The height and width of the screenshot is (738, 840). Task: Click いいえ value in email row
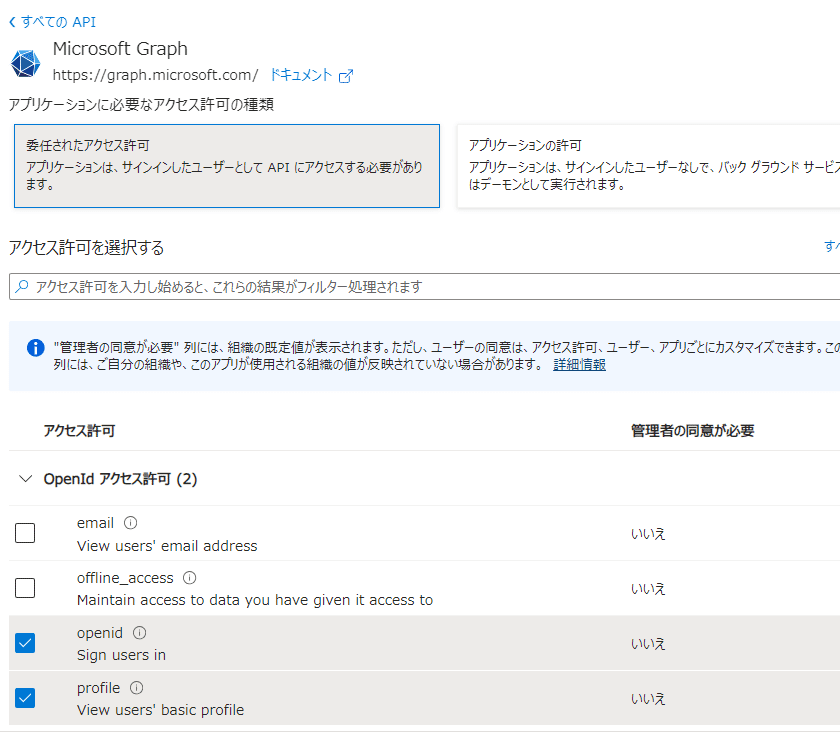(x=648, y=534)
